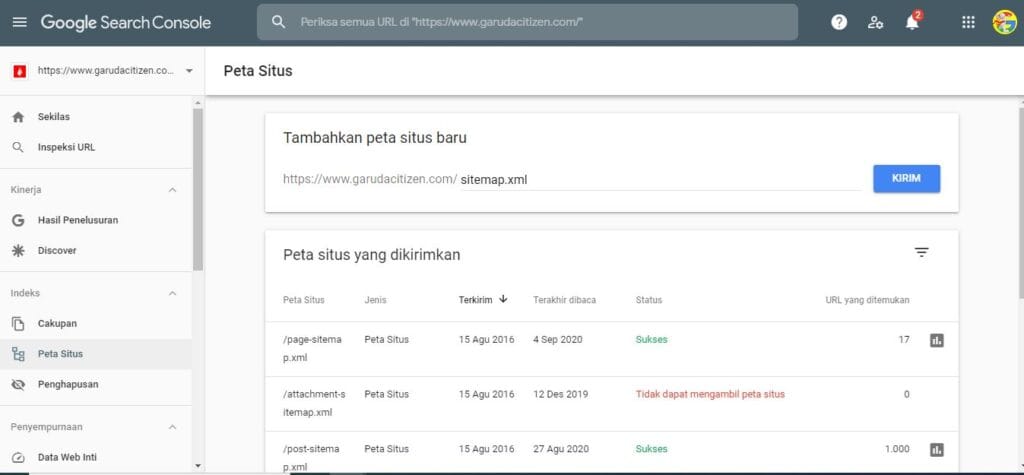Open Sekilas in the sidebar
Screen dimensions: 1024x475
(96, 117)
